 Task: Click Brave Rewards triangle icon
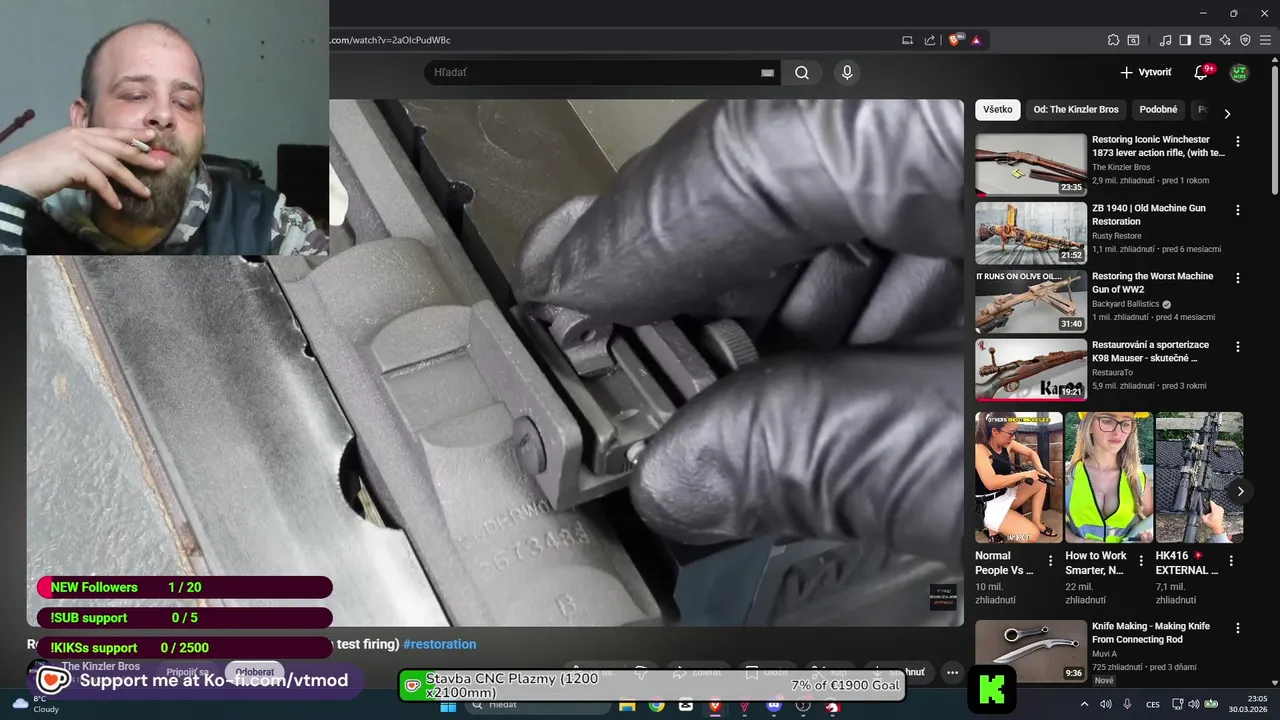click(976, 40)
